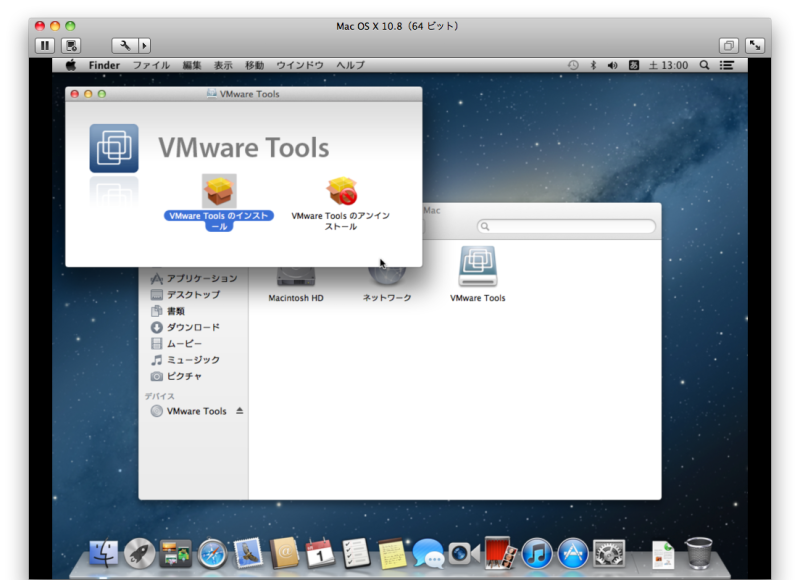Open ピクチャ in the Finder sidebar

point(177,376)
